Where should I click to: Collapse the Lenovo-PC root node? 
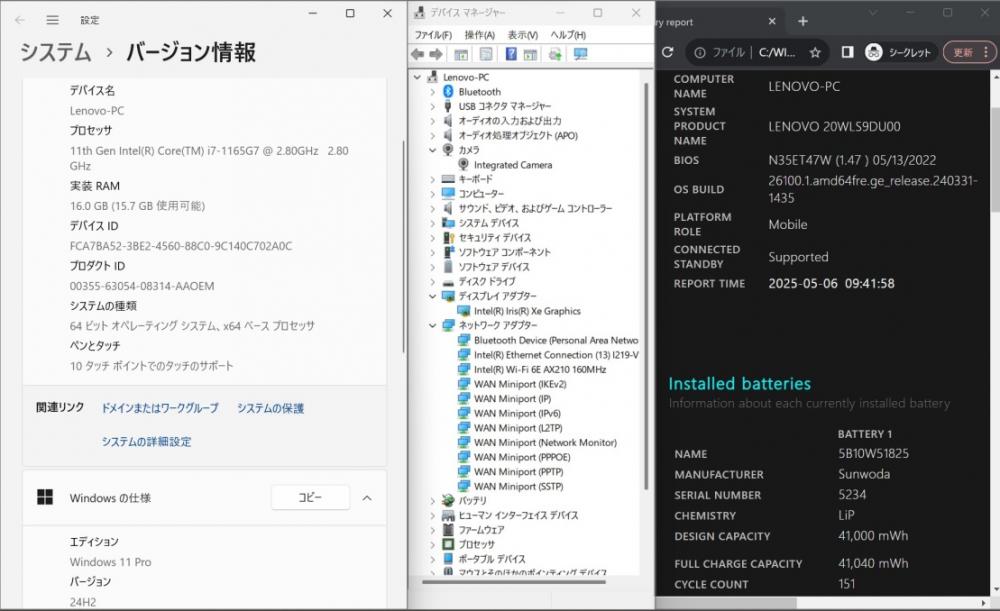418,77
